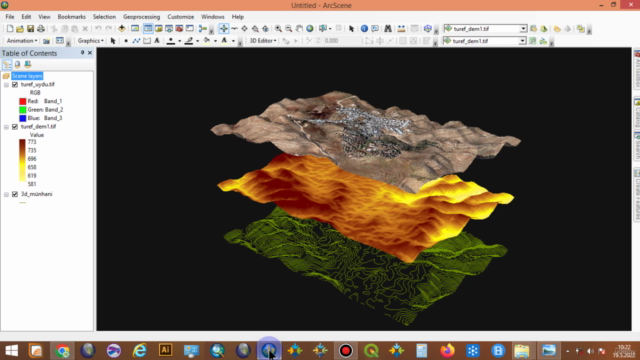Screen dimensions: 640x360
Task: Select the Identify tool
Action: 364,29
